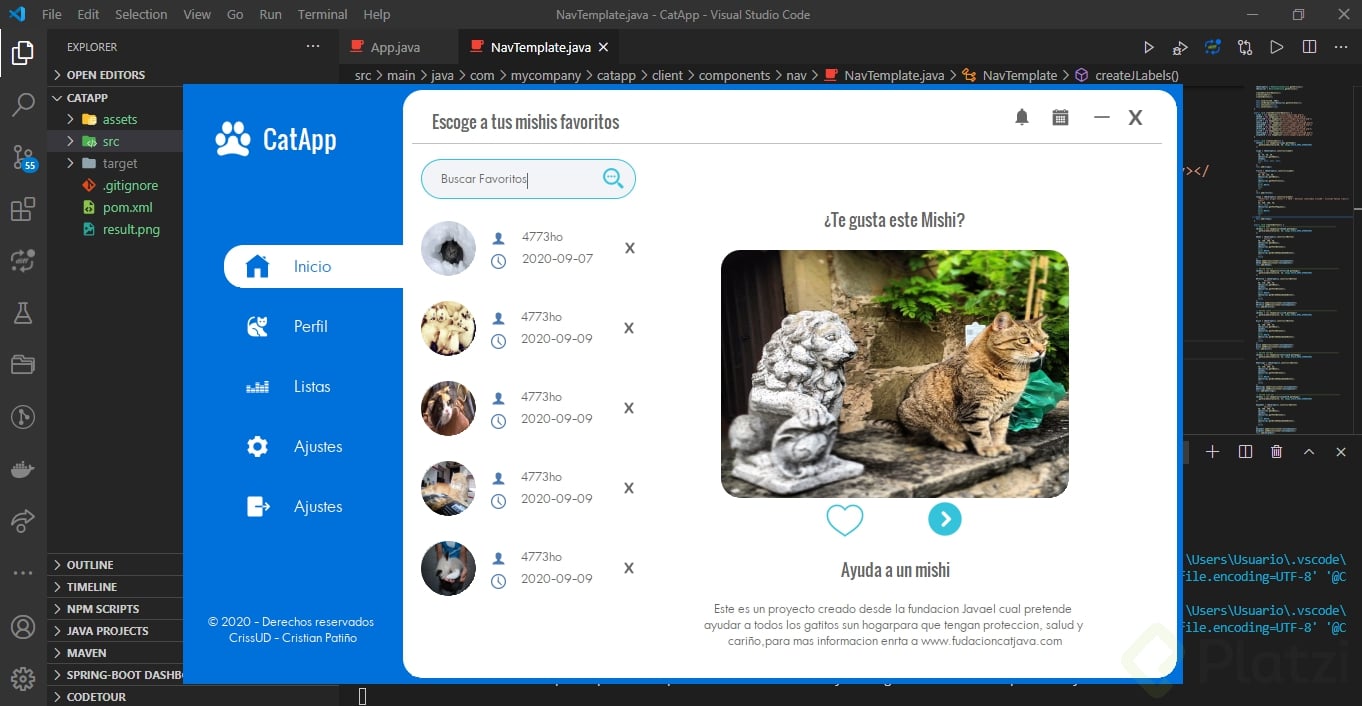Select first favorite cat thumbnail
This screenshot has height=706, width=1362.
point(448,248)
